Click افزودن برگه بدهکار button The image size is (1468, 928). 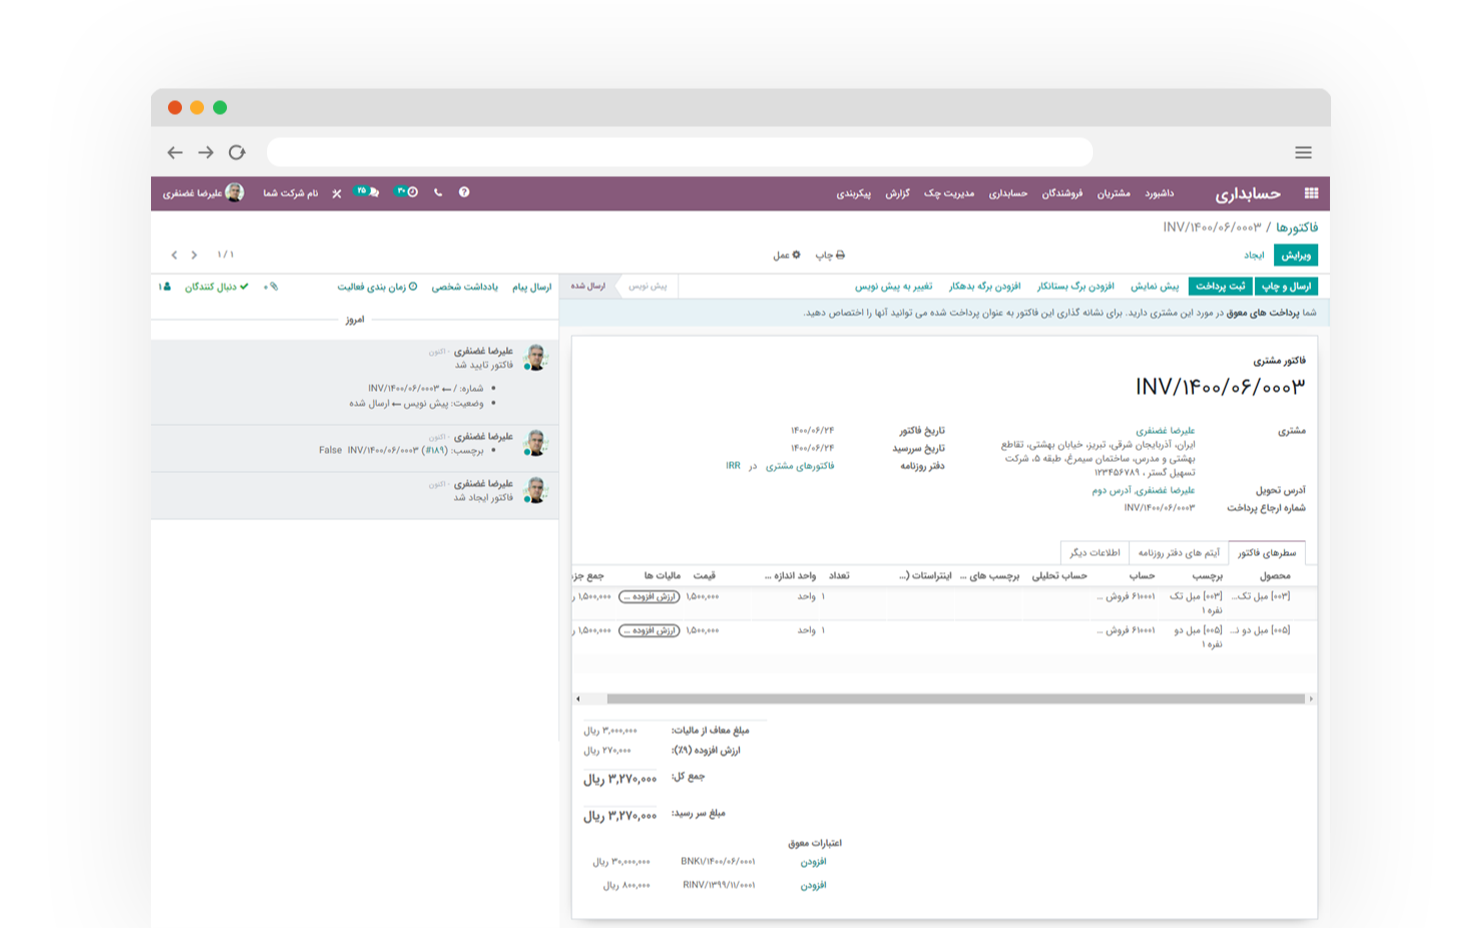coord(985,286)
